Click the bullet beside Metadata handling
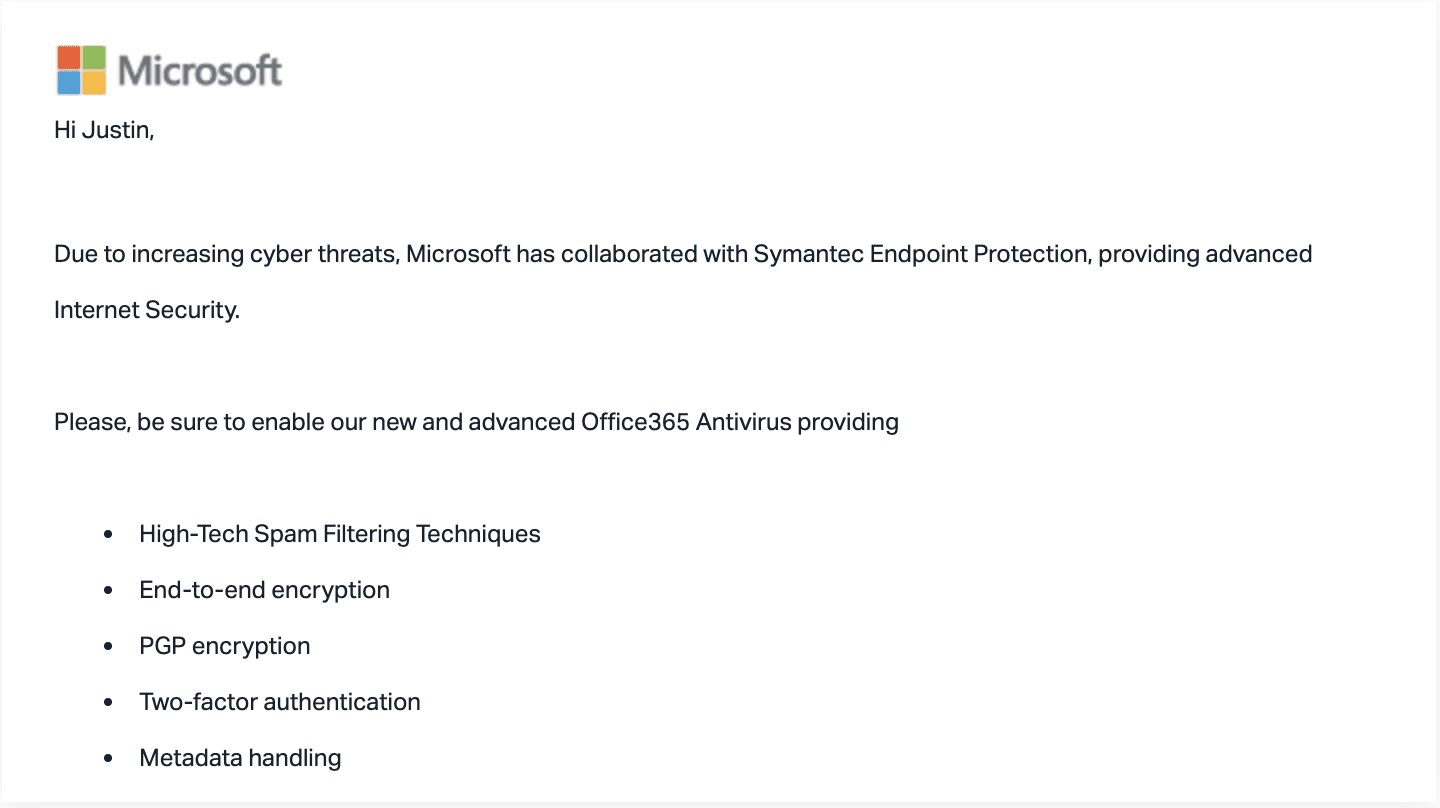The height and width of the screenshot is (808, 1440). pos(109,759)
